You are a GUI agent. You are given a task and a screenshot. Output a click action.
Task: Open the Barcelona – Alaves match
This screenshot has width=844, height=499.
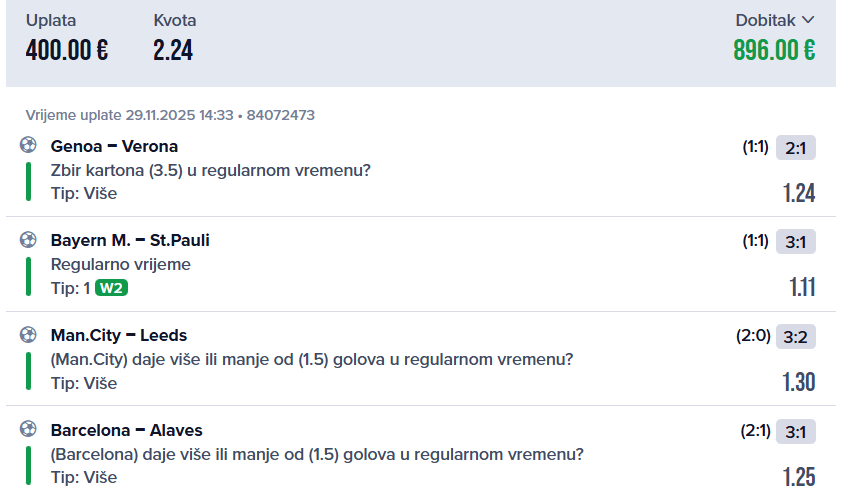[126, 430]
